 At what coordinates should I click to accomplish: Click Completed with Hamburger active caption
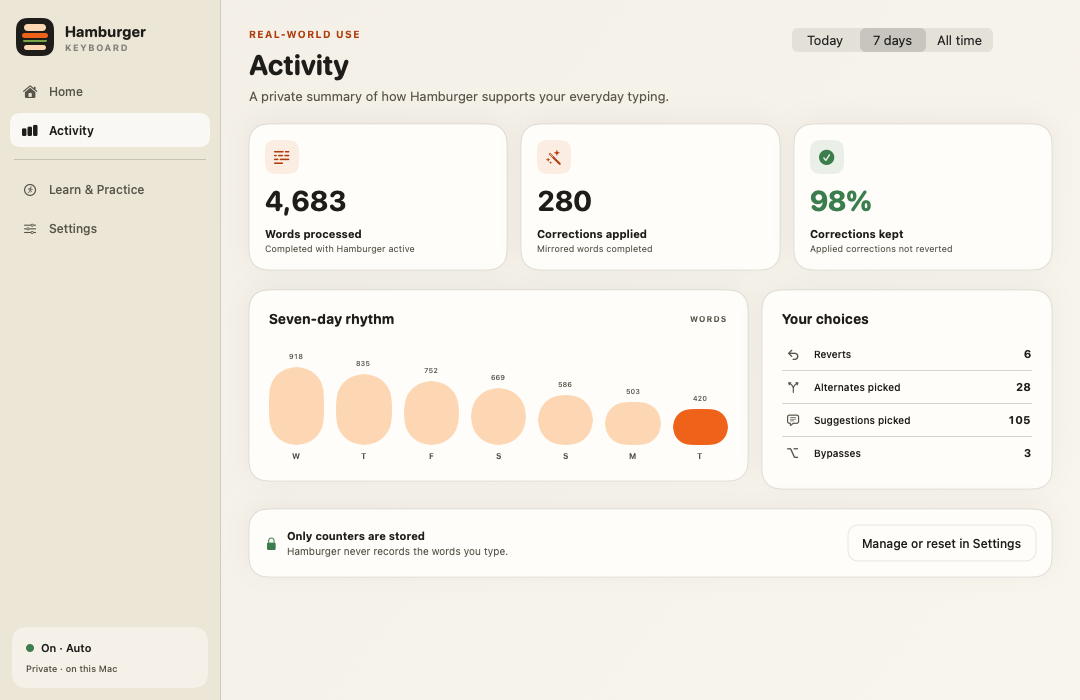pos(340,249)
